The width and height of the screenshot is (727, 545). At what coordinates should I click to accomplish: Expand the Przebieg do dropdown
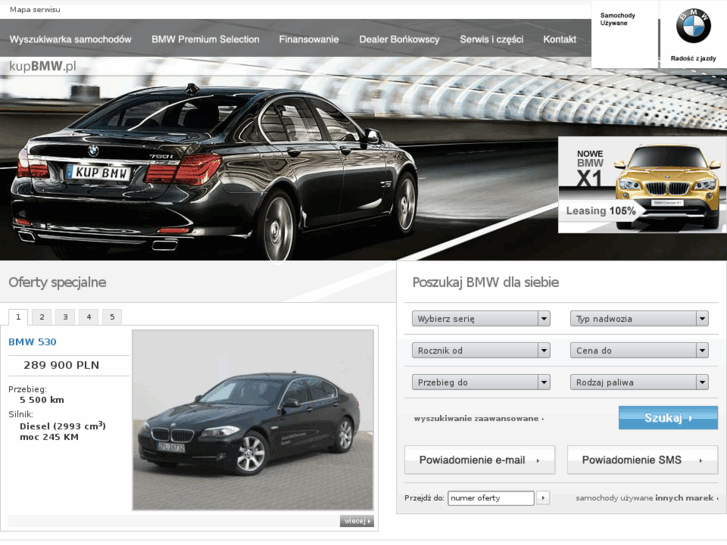[x=481, y=382]
